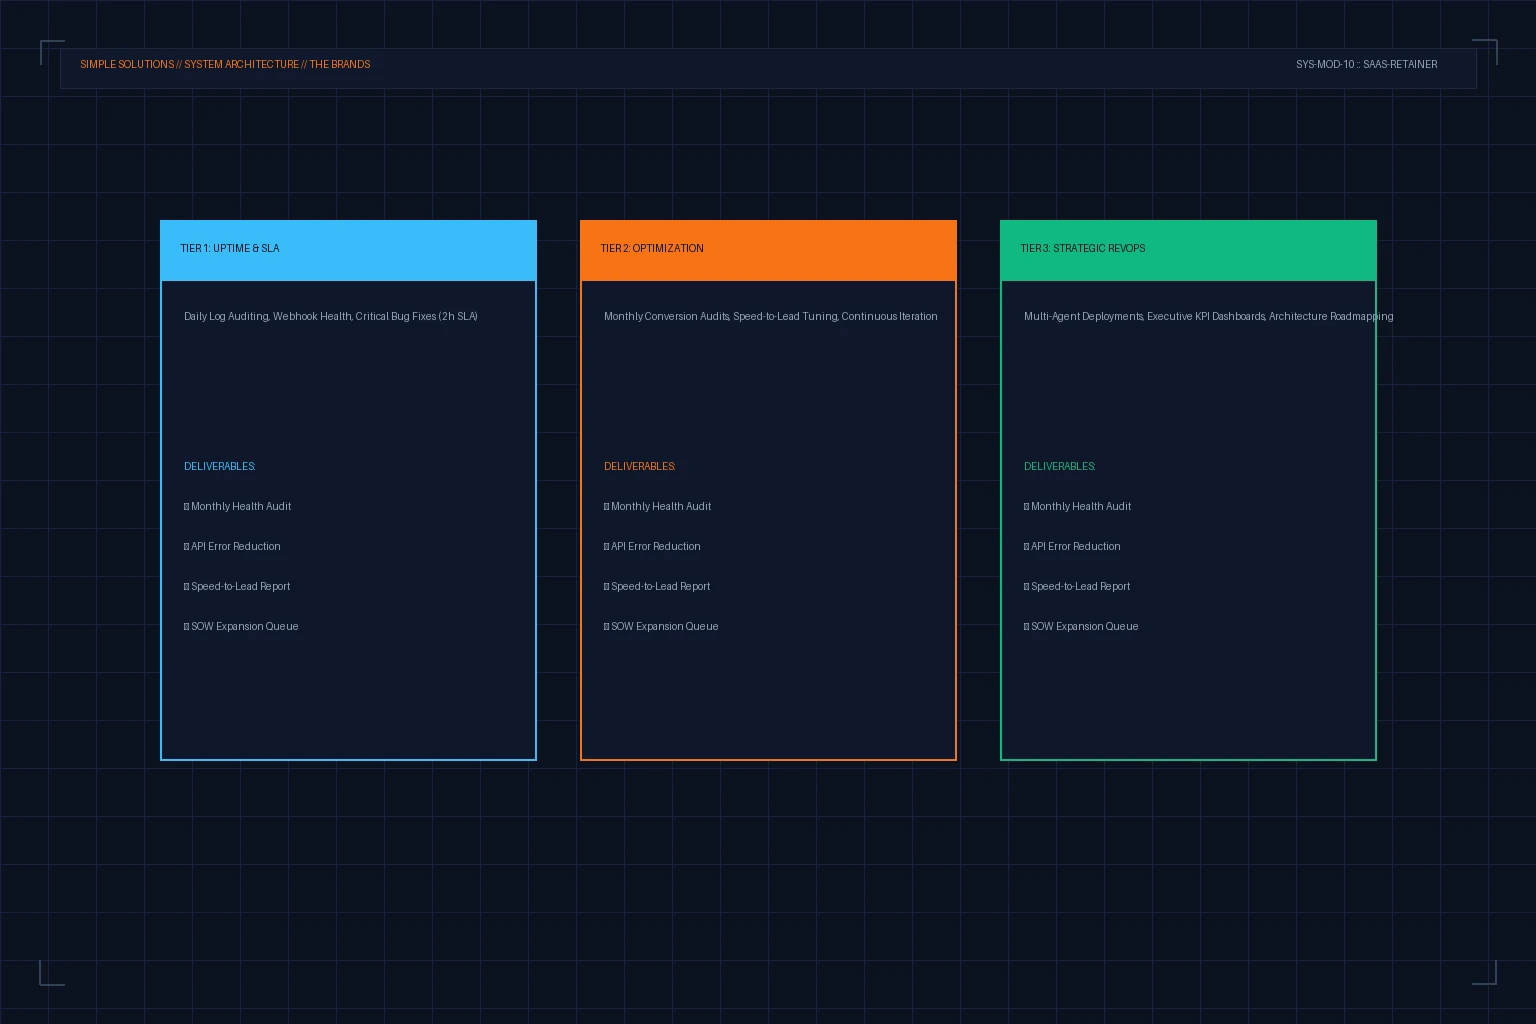Click API Error Reduction in Tier 1 card
This screenshot has height=1024, width=1536.
pos(232,546)
